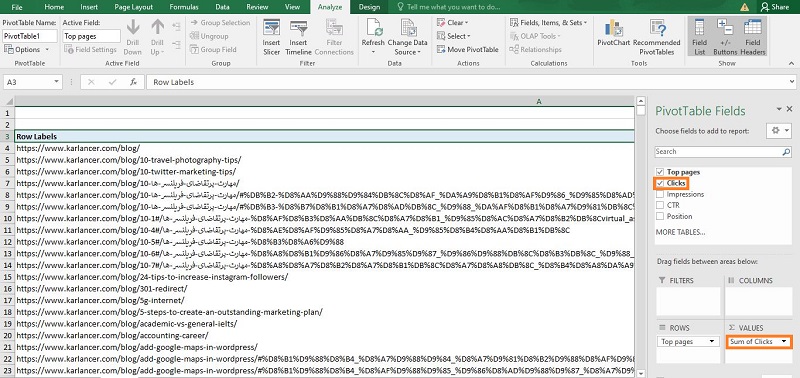800x378 pixels.
Task: Switch to the Insert tab
Action: (x=89, y=7)
